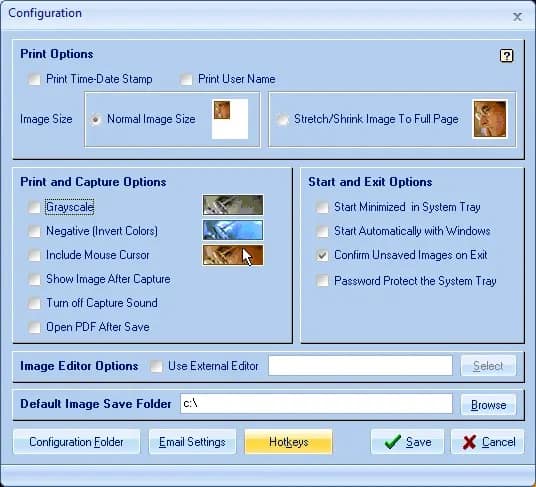The height and width of the screenshot is (487, 536).
Task: Enable the Print Time-Date Stamp checkbox
Action: click(34, 79)
